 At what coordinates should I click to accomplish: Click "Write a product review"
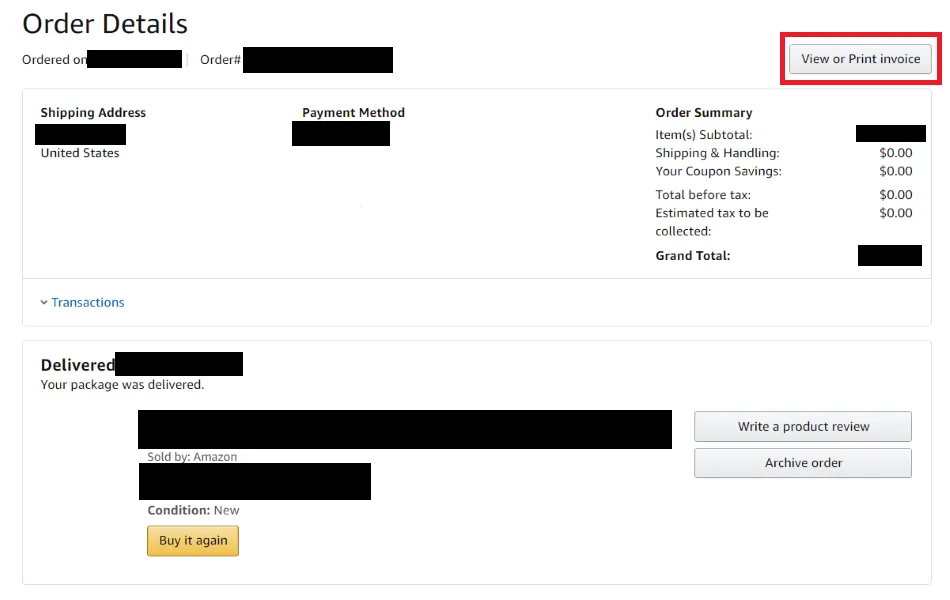click(x=802, y=426)
